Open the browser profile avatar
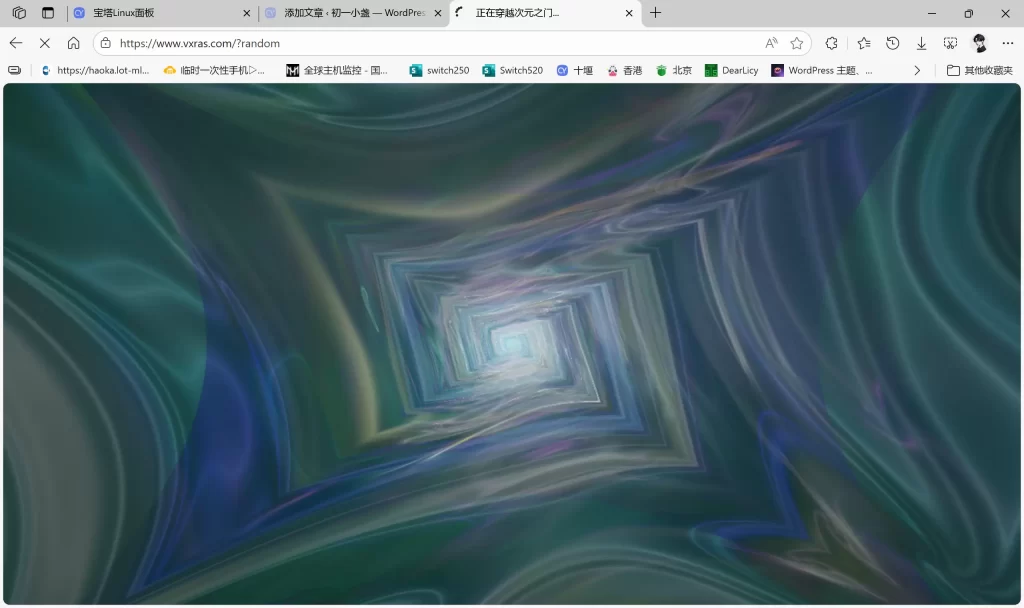Screen dimensions: 1024x608 [977, 44]
